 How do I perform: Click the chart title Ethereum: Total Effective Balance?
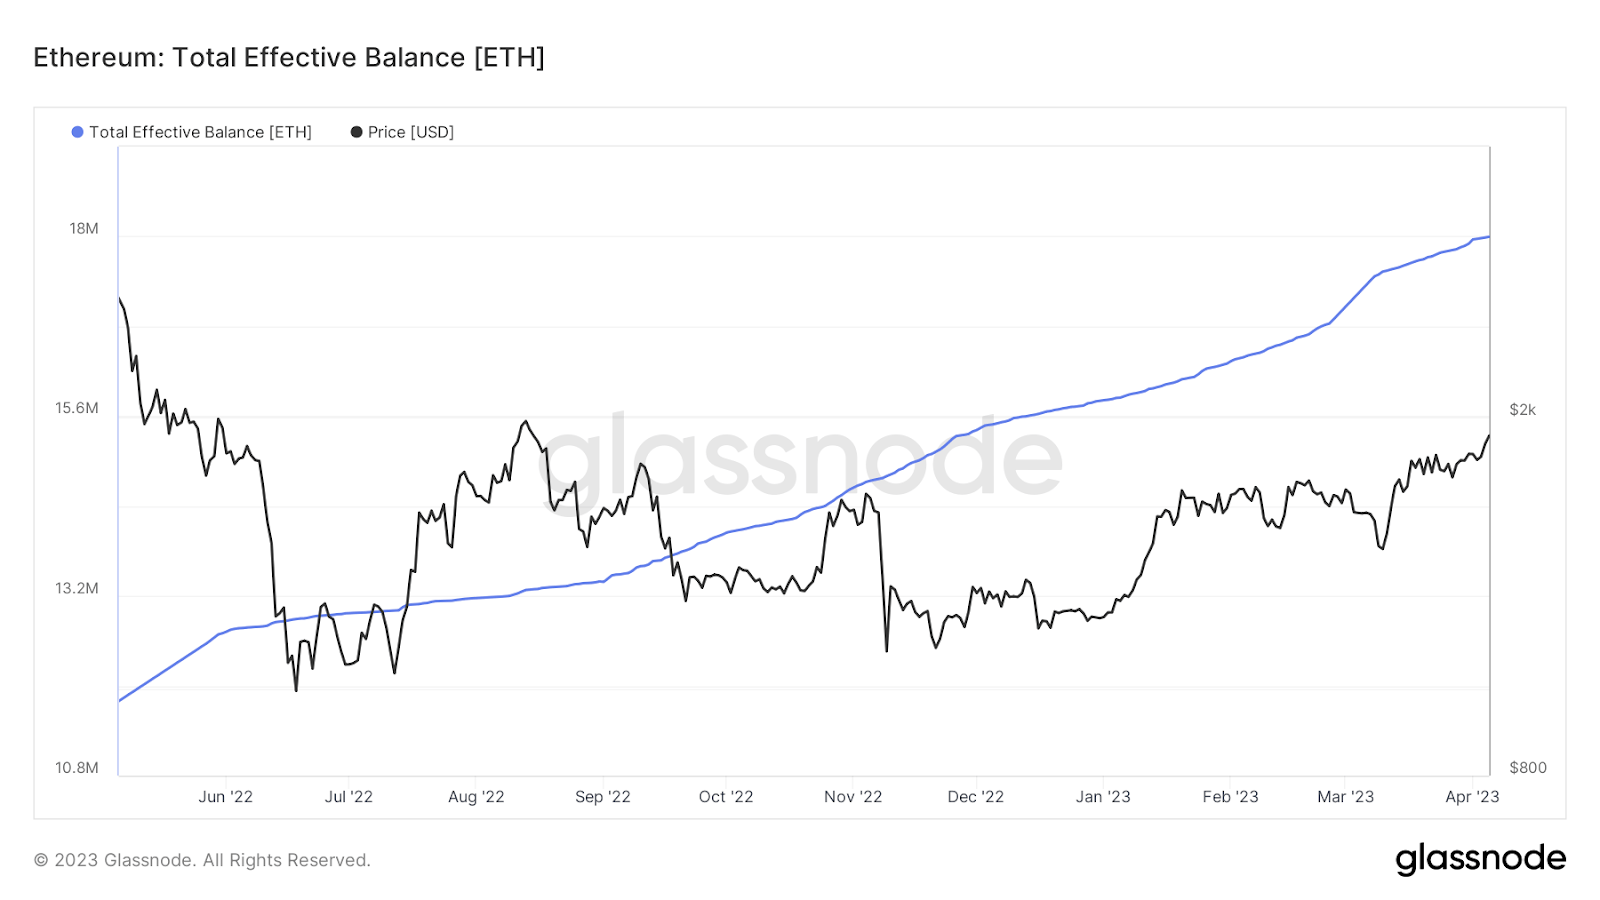click(x=289, y=58)
